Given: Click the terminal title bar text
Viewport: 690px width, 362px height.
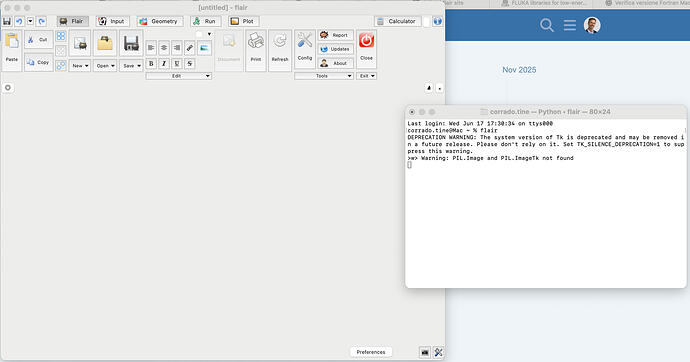Looking at the screenshot, I should tap(550, 112).
